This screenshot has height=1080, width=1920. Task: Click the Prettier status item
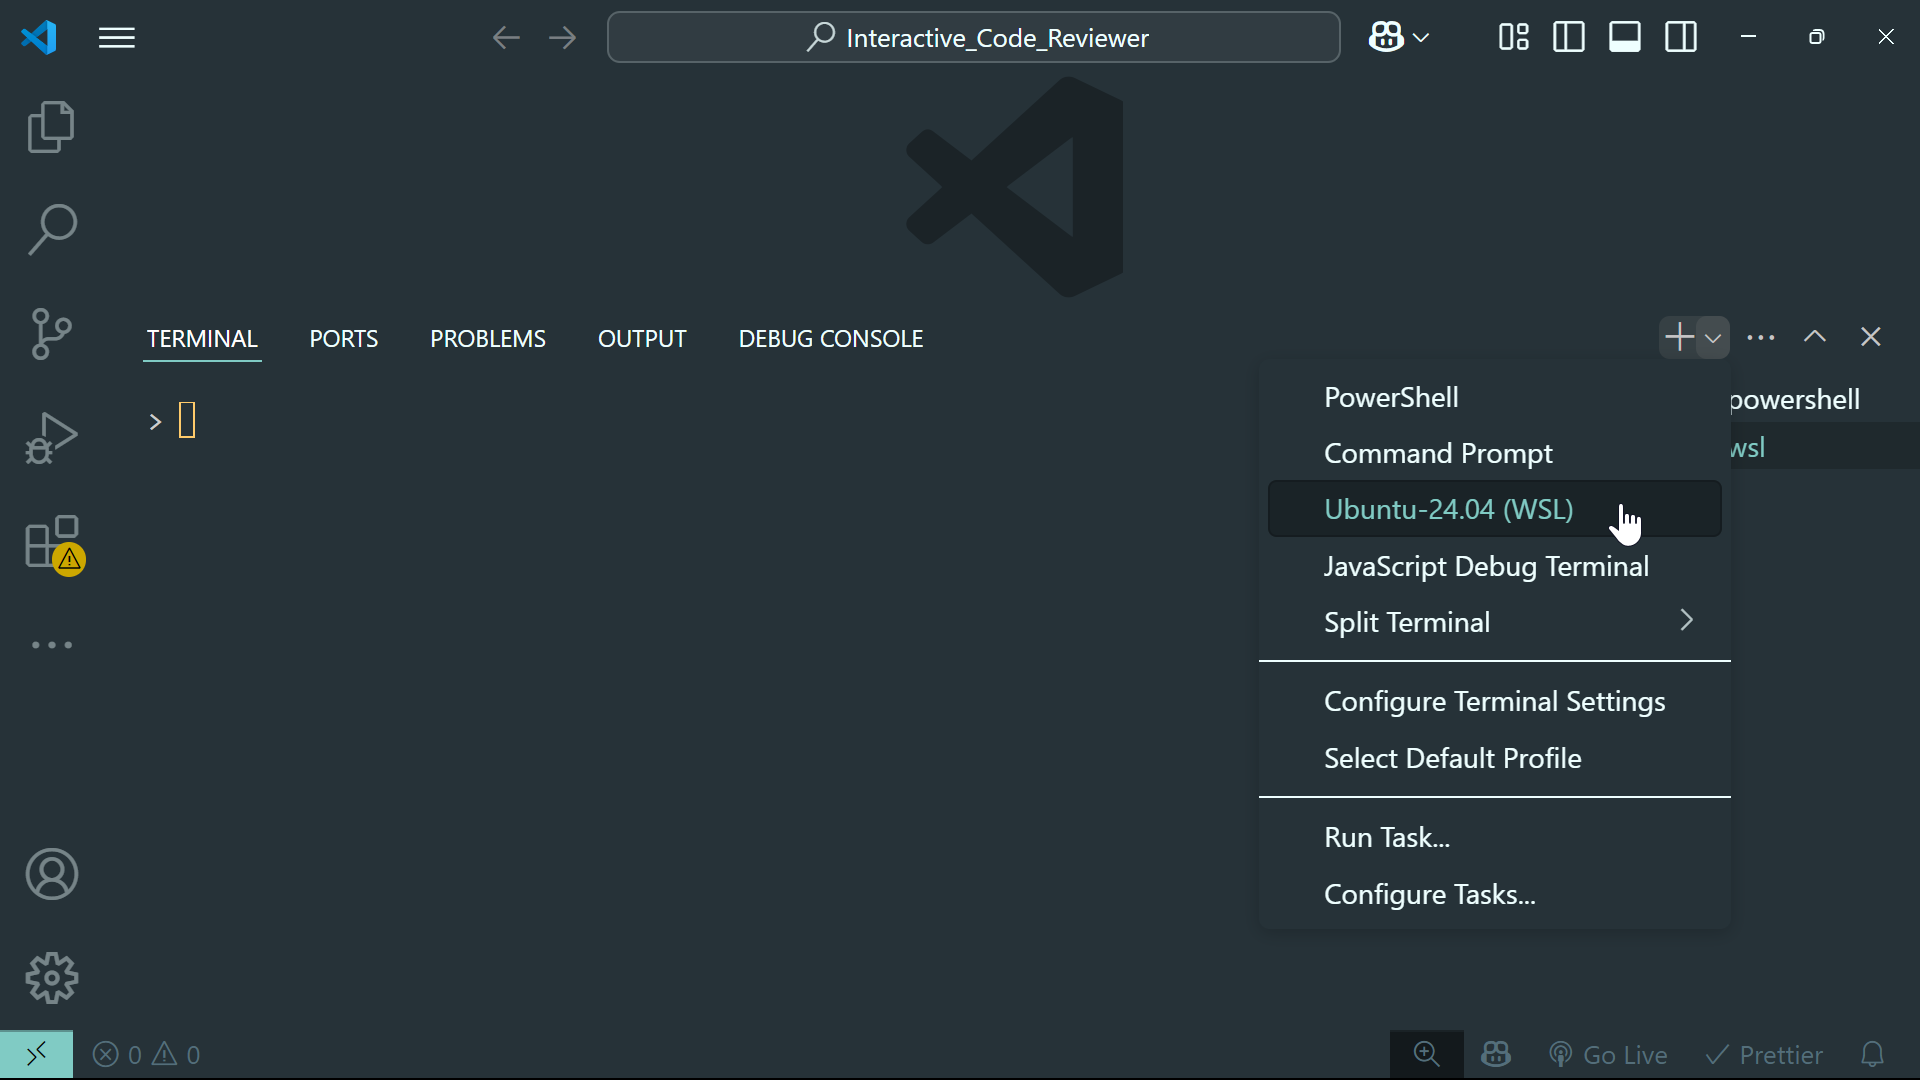click(1764, 1054)
